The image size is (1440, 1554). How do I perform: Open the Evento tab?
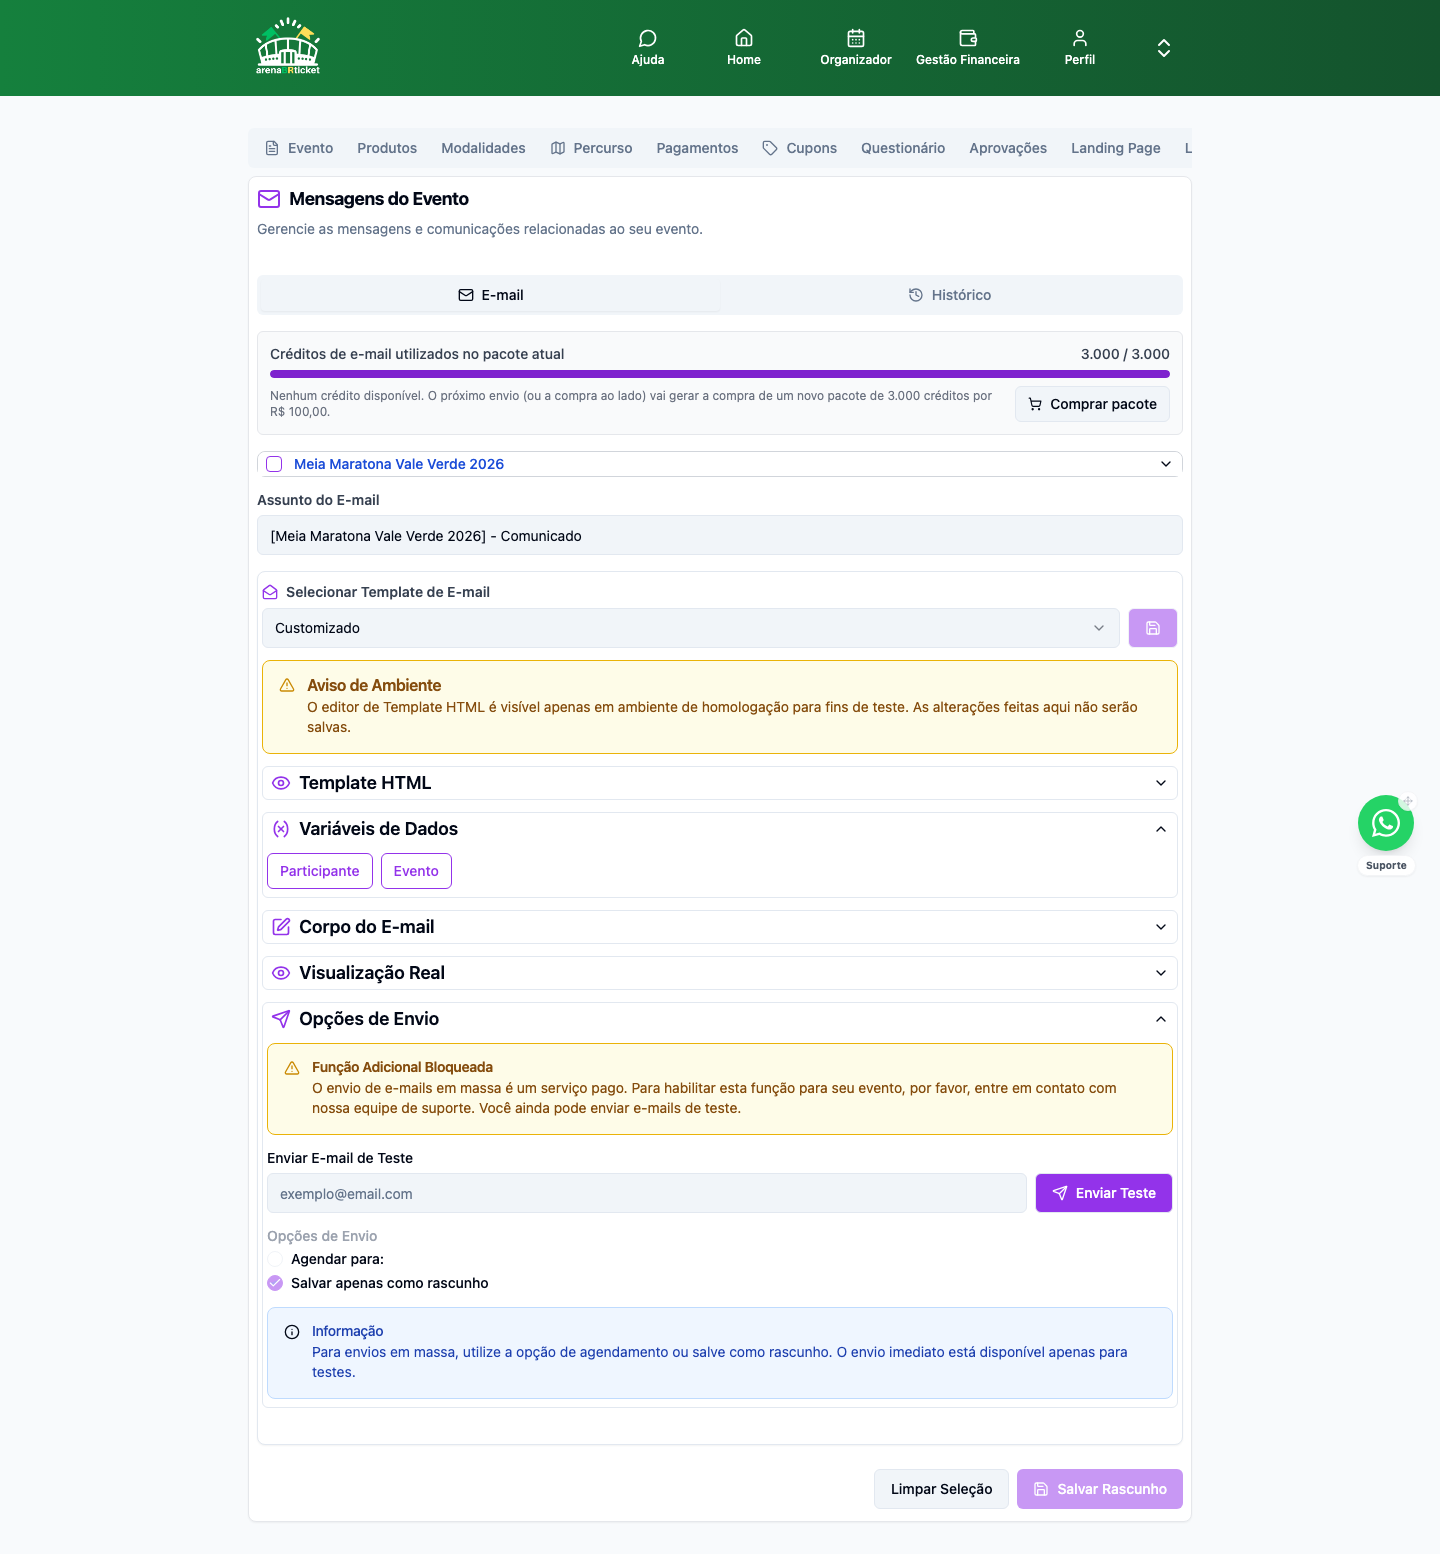(x=299, y=148)
